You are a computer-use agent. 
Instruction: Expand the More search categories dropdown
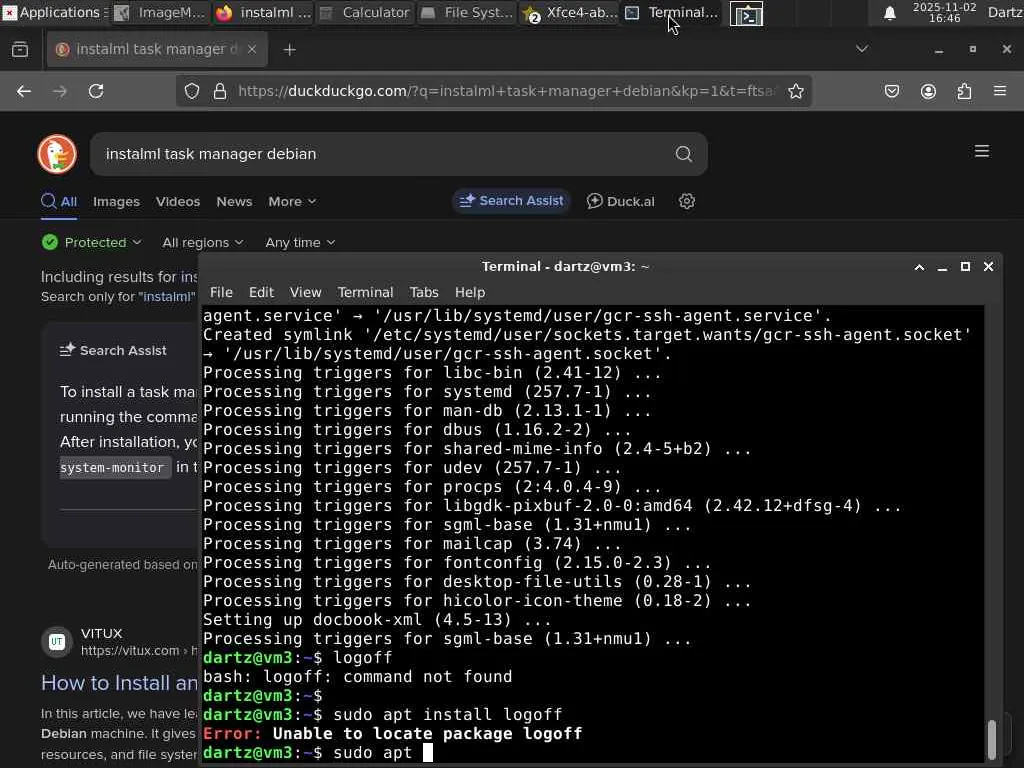tap(292, 202)
